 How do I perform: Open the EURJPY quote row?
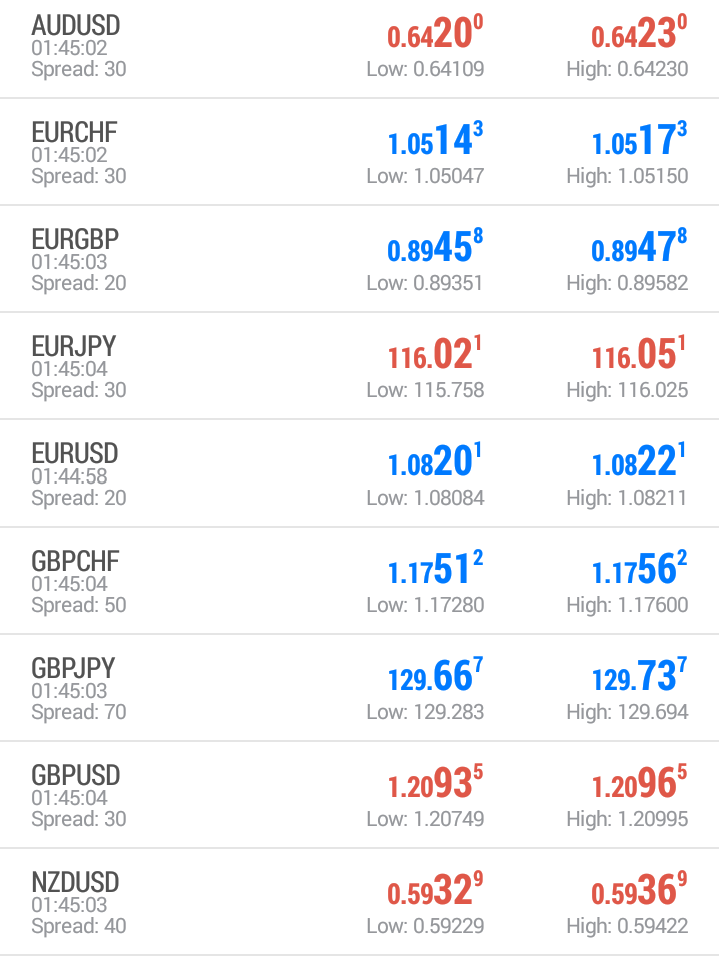[359, 366]
